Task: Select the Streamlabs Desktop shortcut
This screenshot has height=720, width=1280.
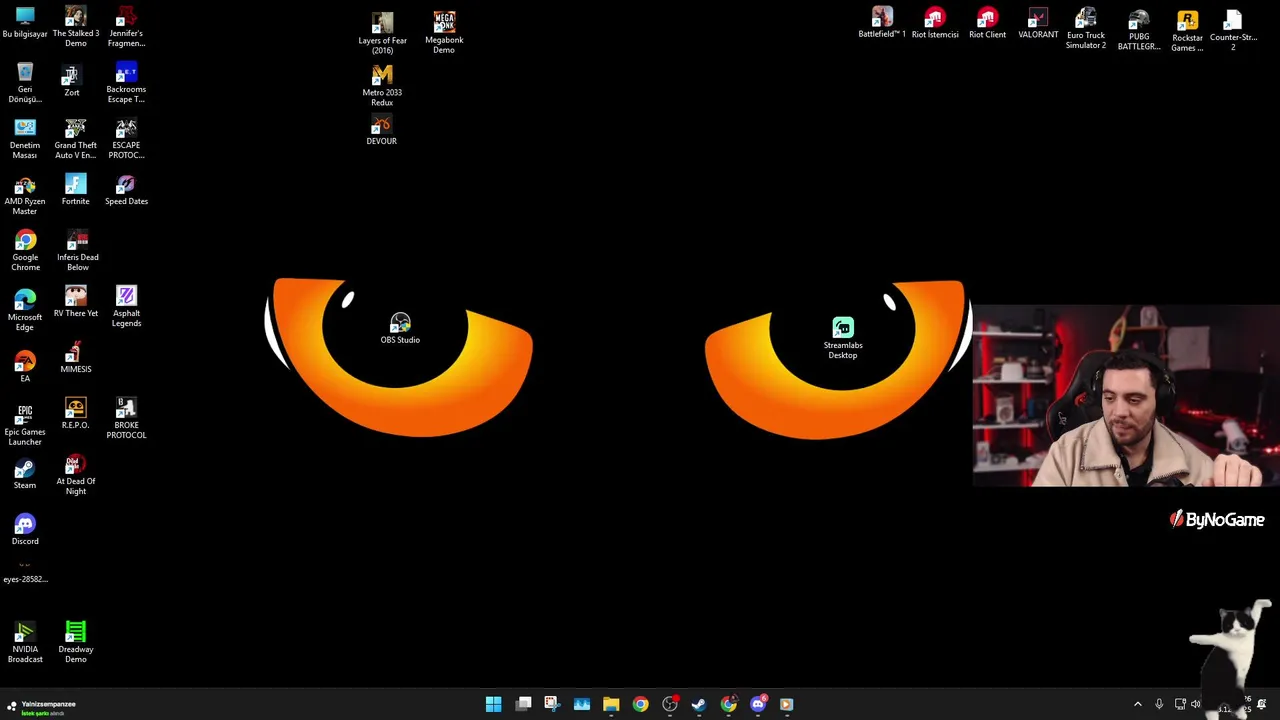Action: click(x=843, y=339)
